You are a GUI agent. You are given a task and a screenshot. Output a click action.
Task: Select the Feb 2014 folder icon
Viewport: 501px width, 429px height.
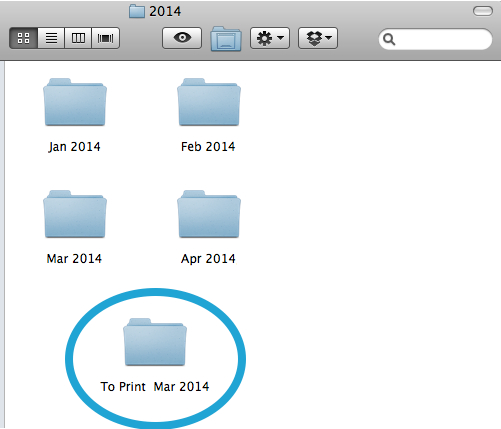209,102
